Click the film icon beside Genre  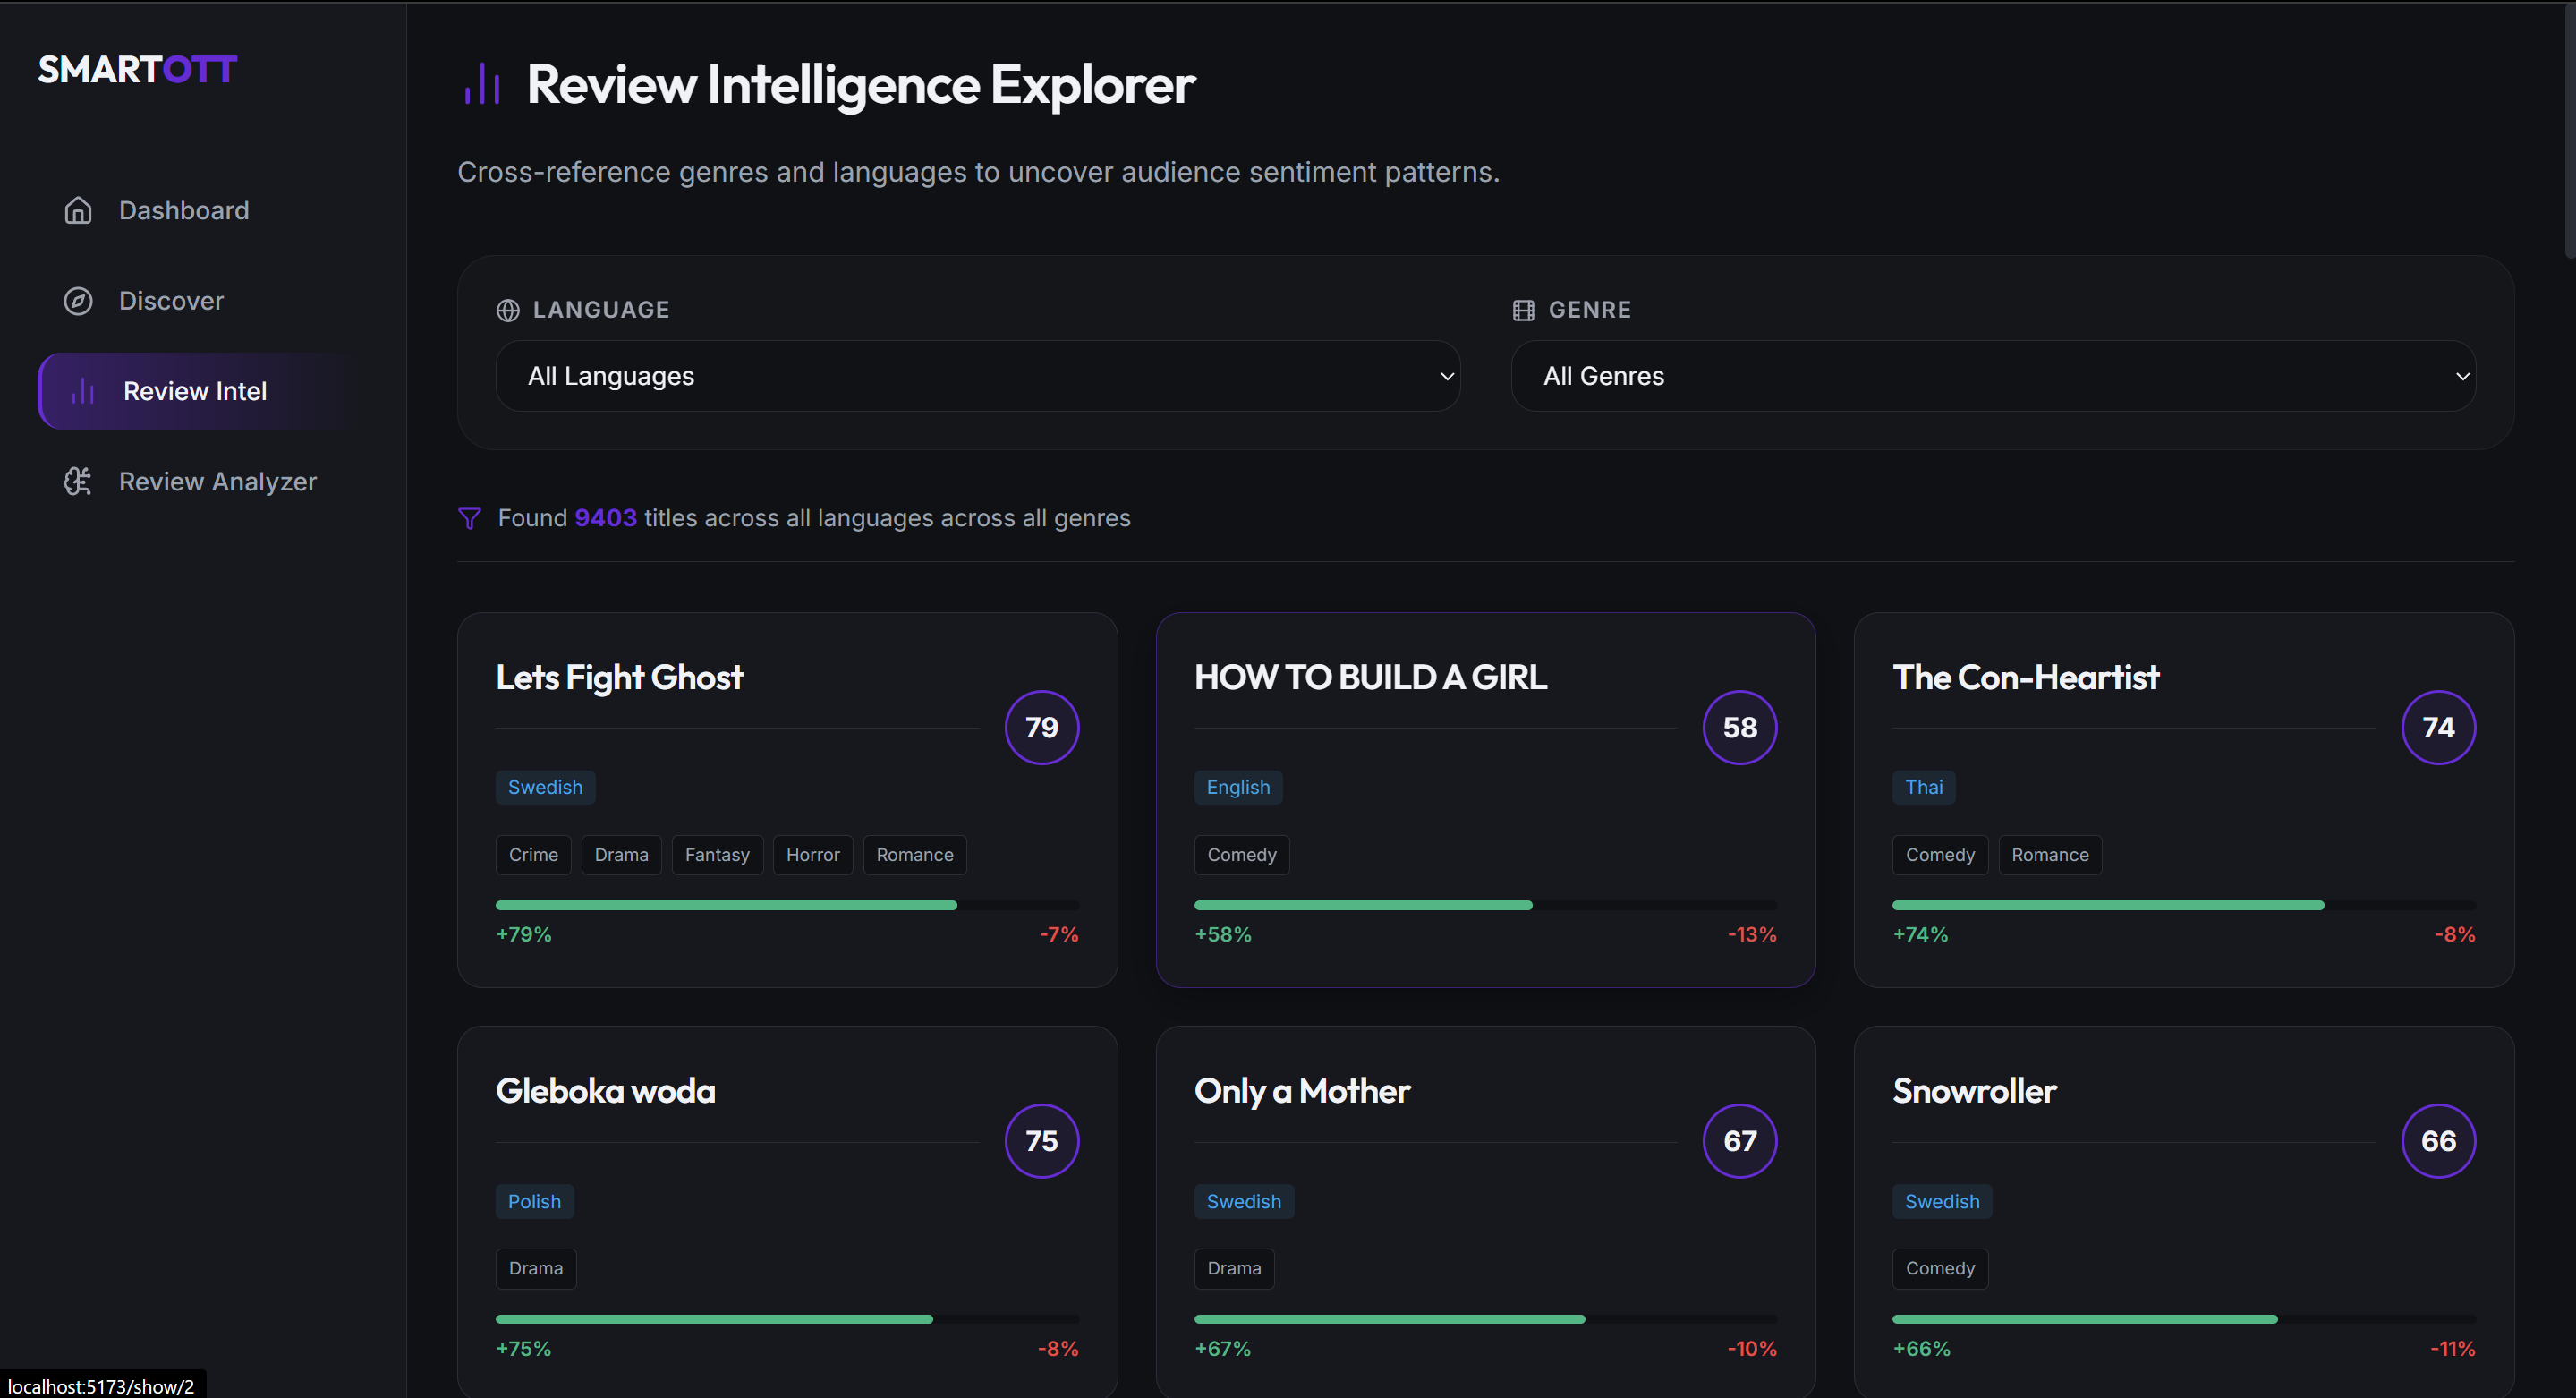pyautogui.click(x=1523, y=310)
